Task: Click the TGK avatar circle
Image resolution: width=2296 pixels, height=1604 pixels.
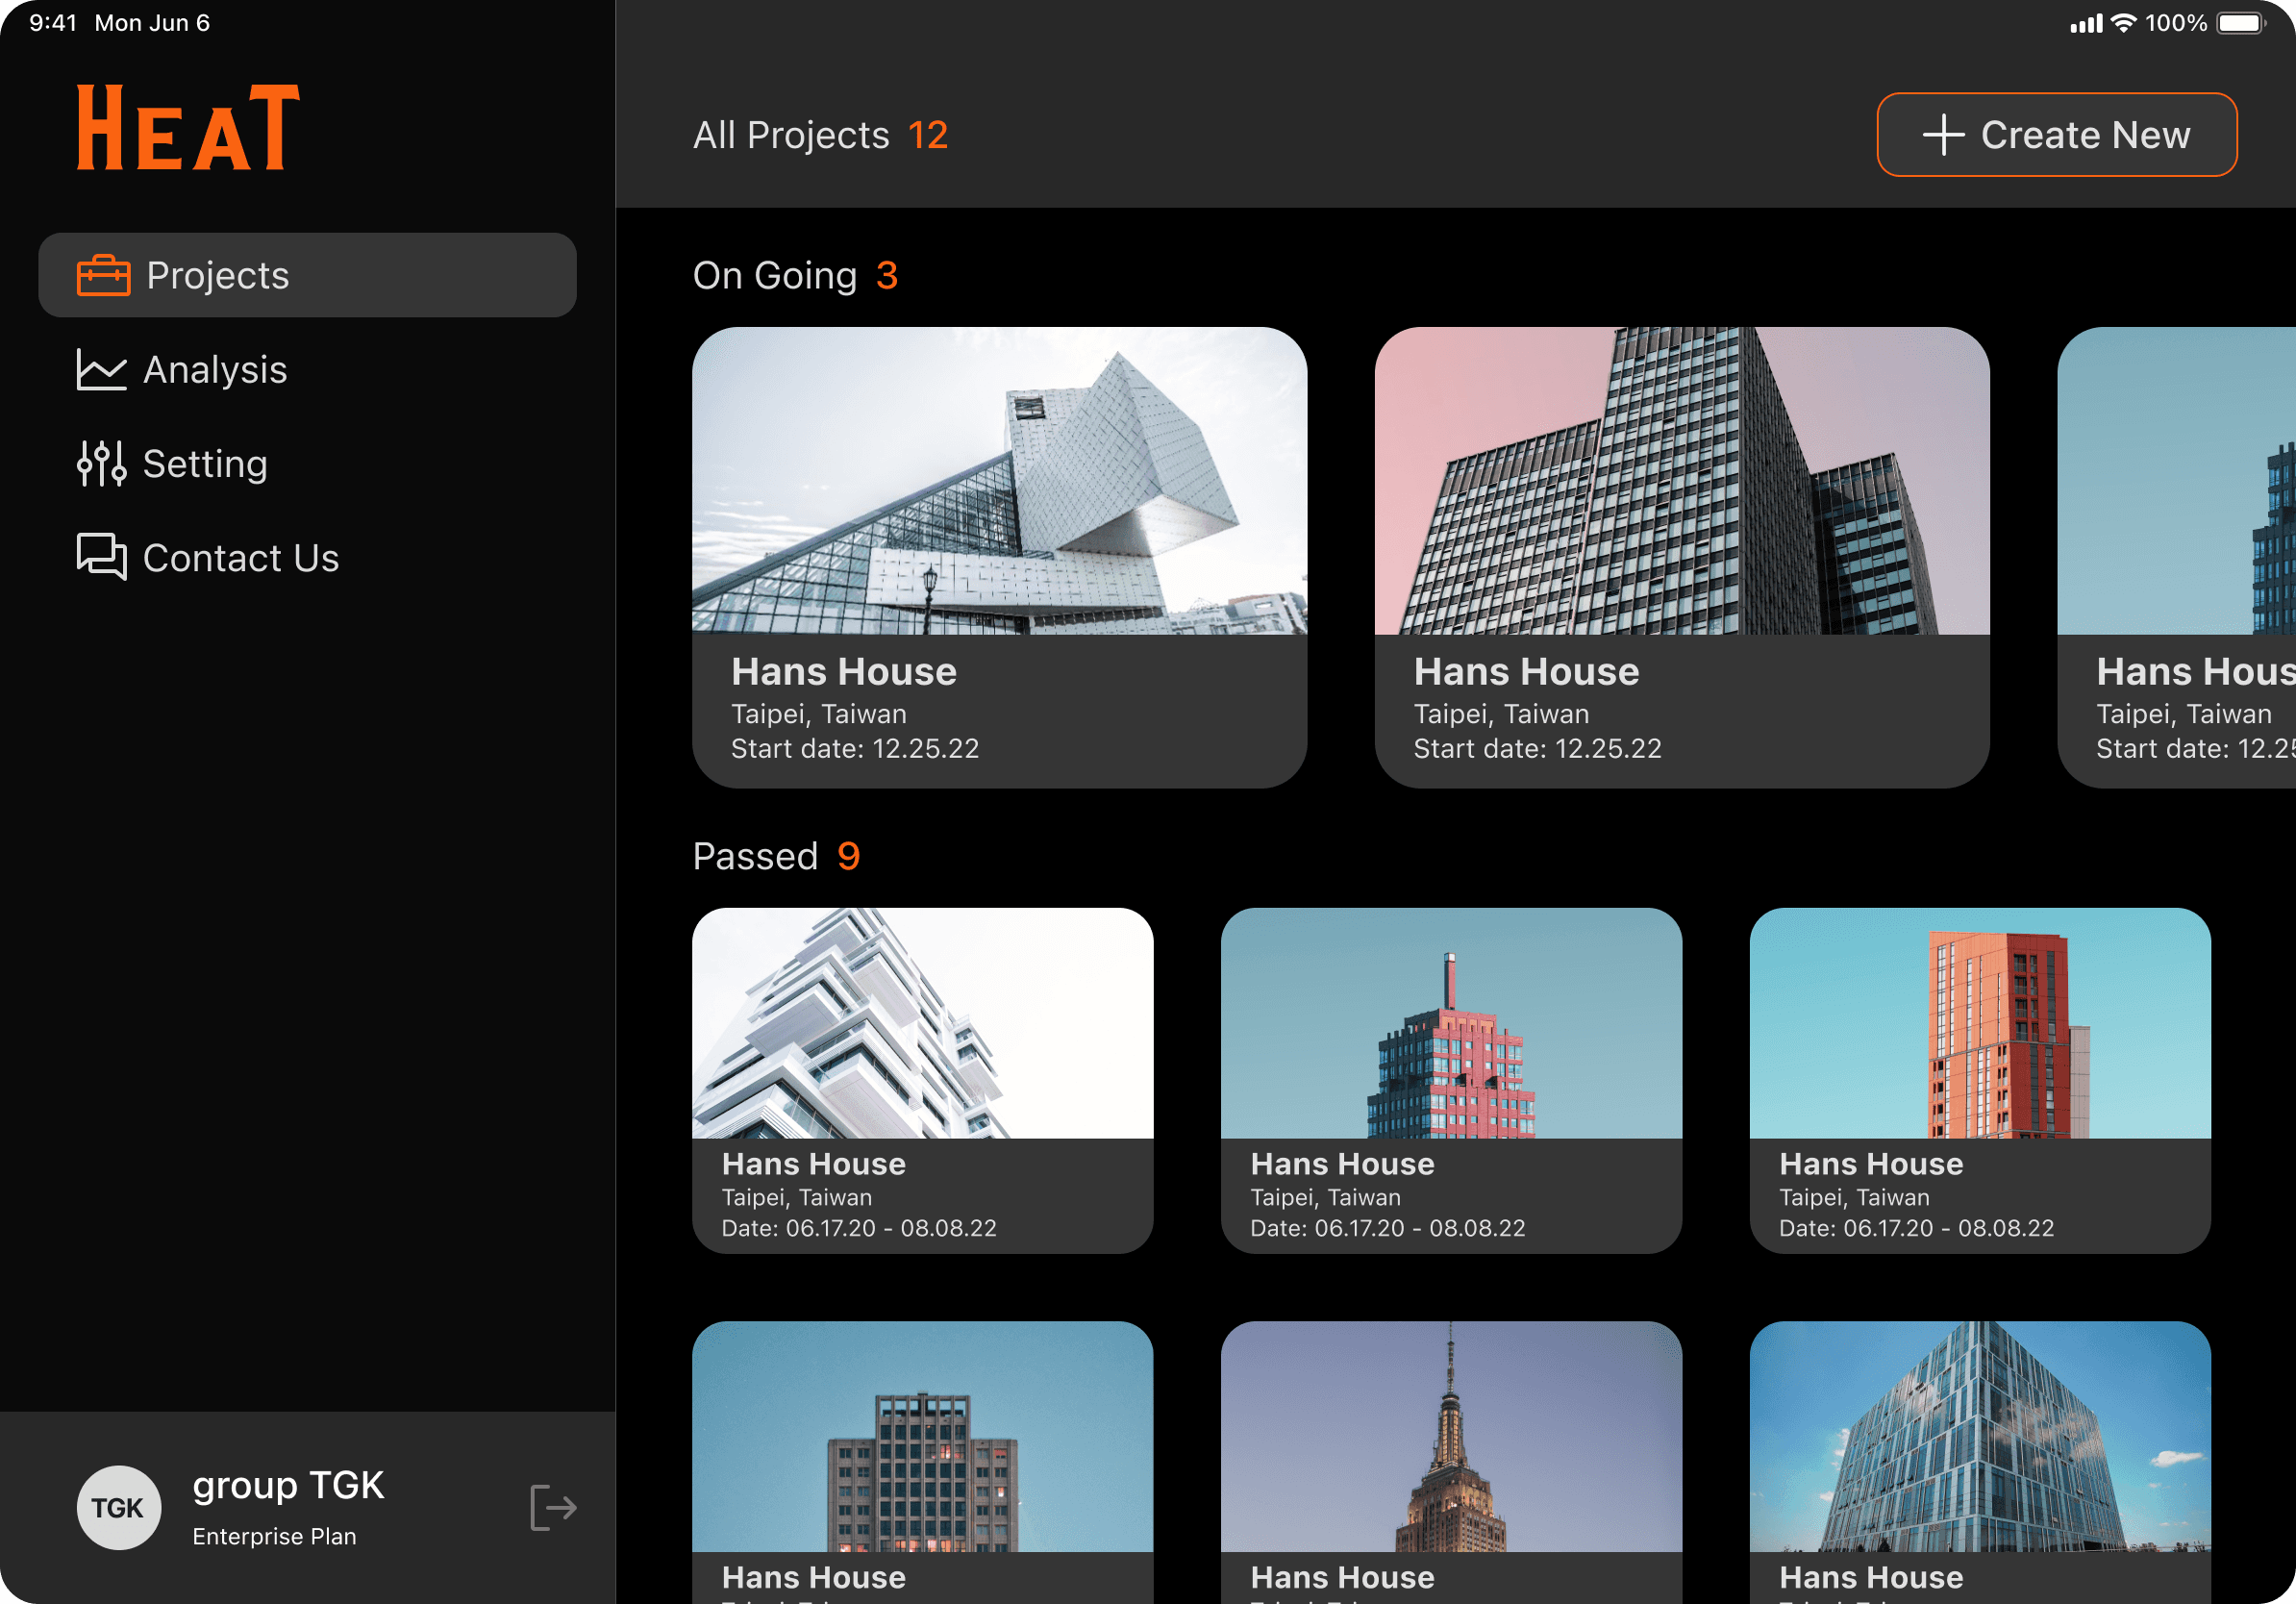Action: [x=118, y=1507]
